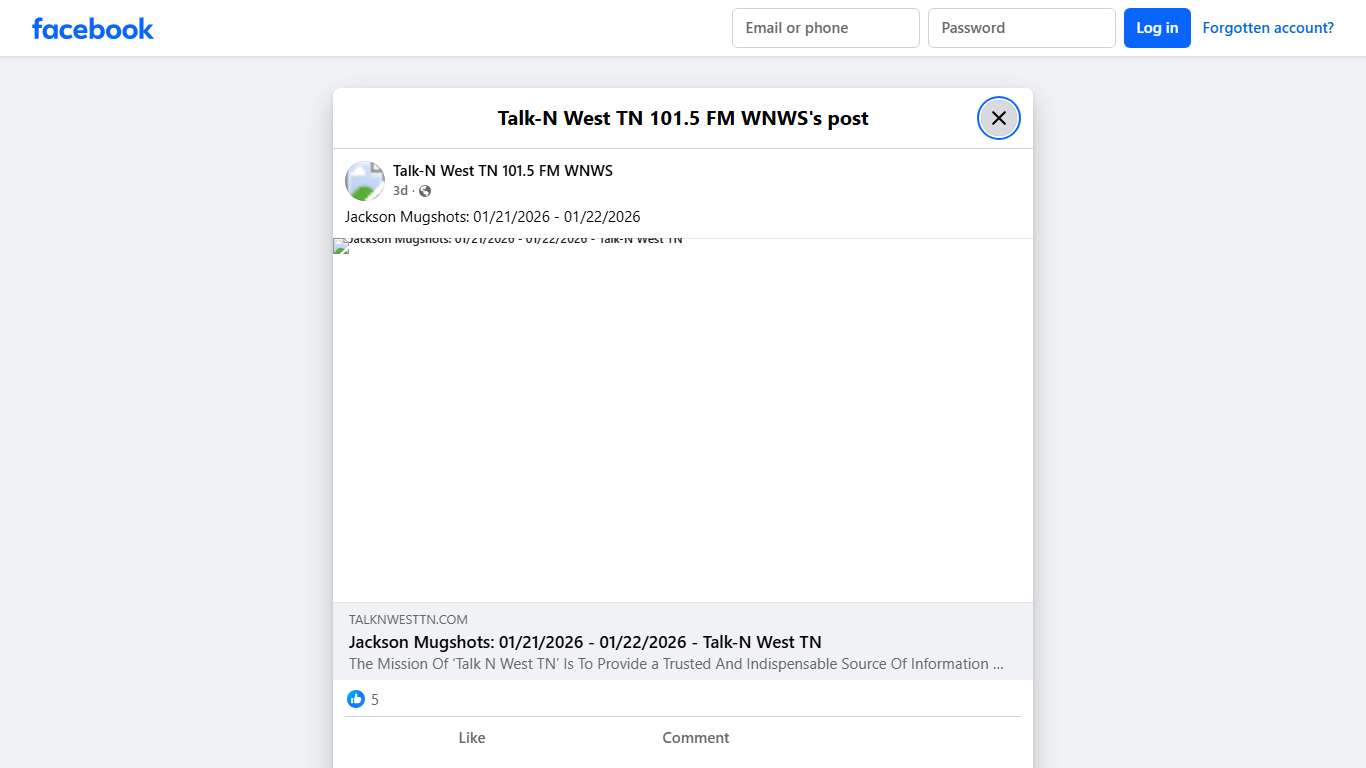
Task: Click the dialog title Talk-N West TN's post
Action: pyautogui.click(x=683, y=118)
